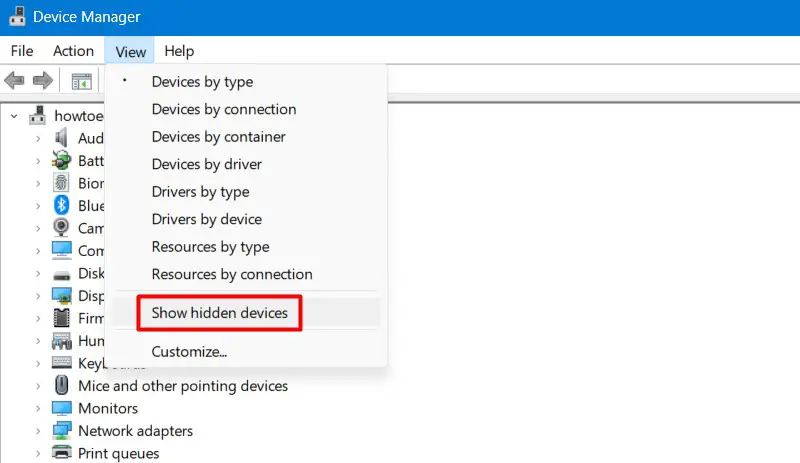The image size is (800, 463).
Task: Select the Bluetooth category icon
Action: (62, 205)
